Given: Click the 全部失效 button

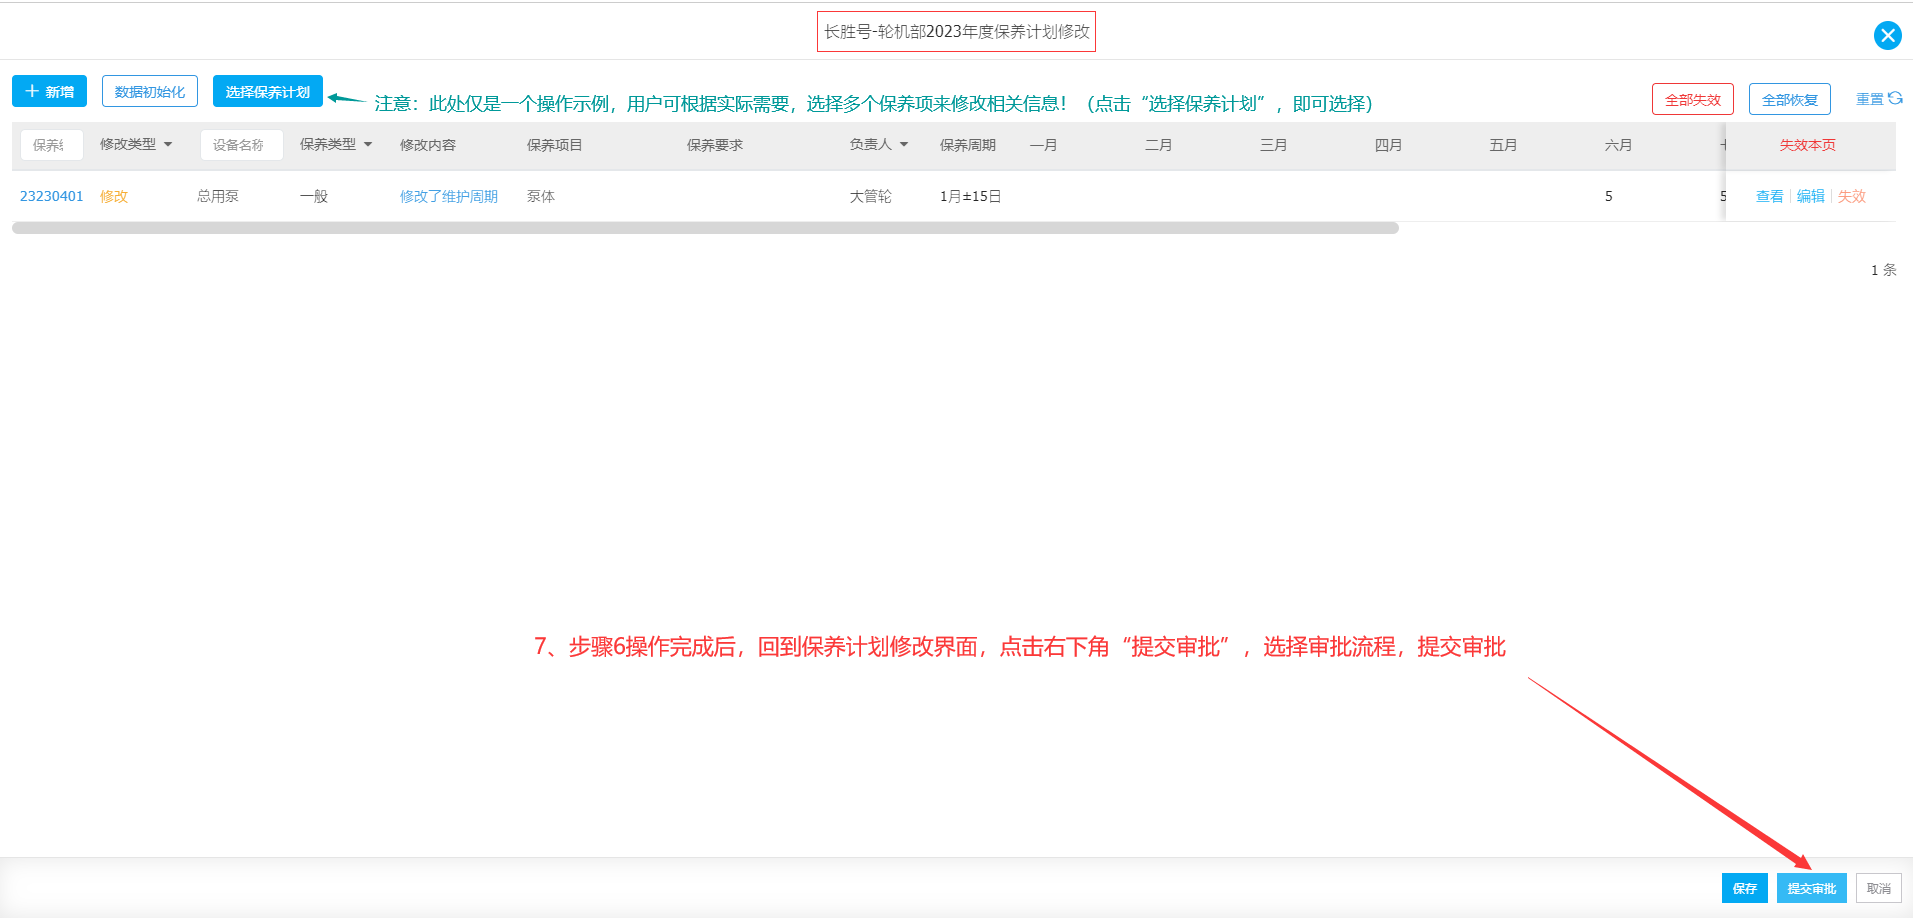Looking at the screenshot, I should point(1692,99).
